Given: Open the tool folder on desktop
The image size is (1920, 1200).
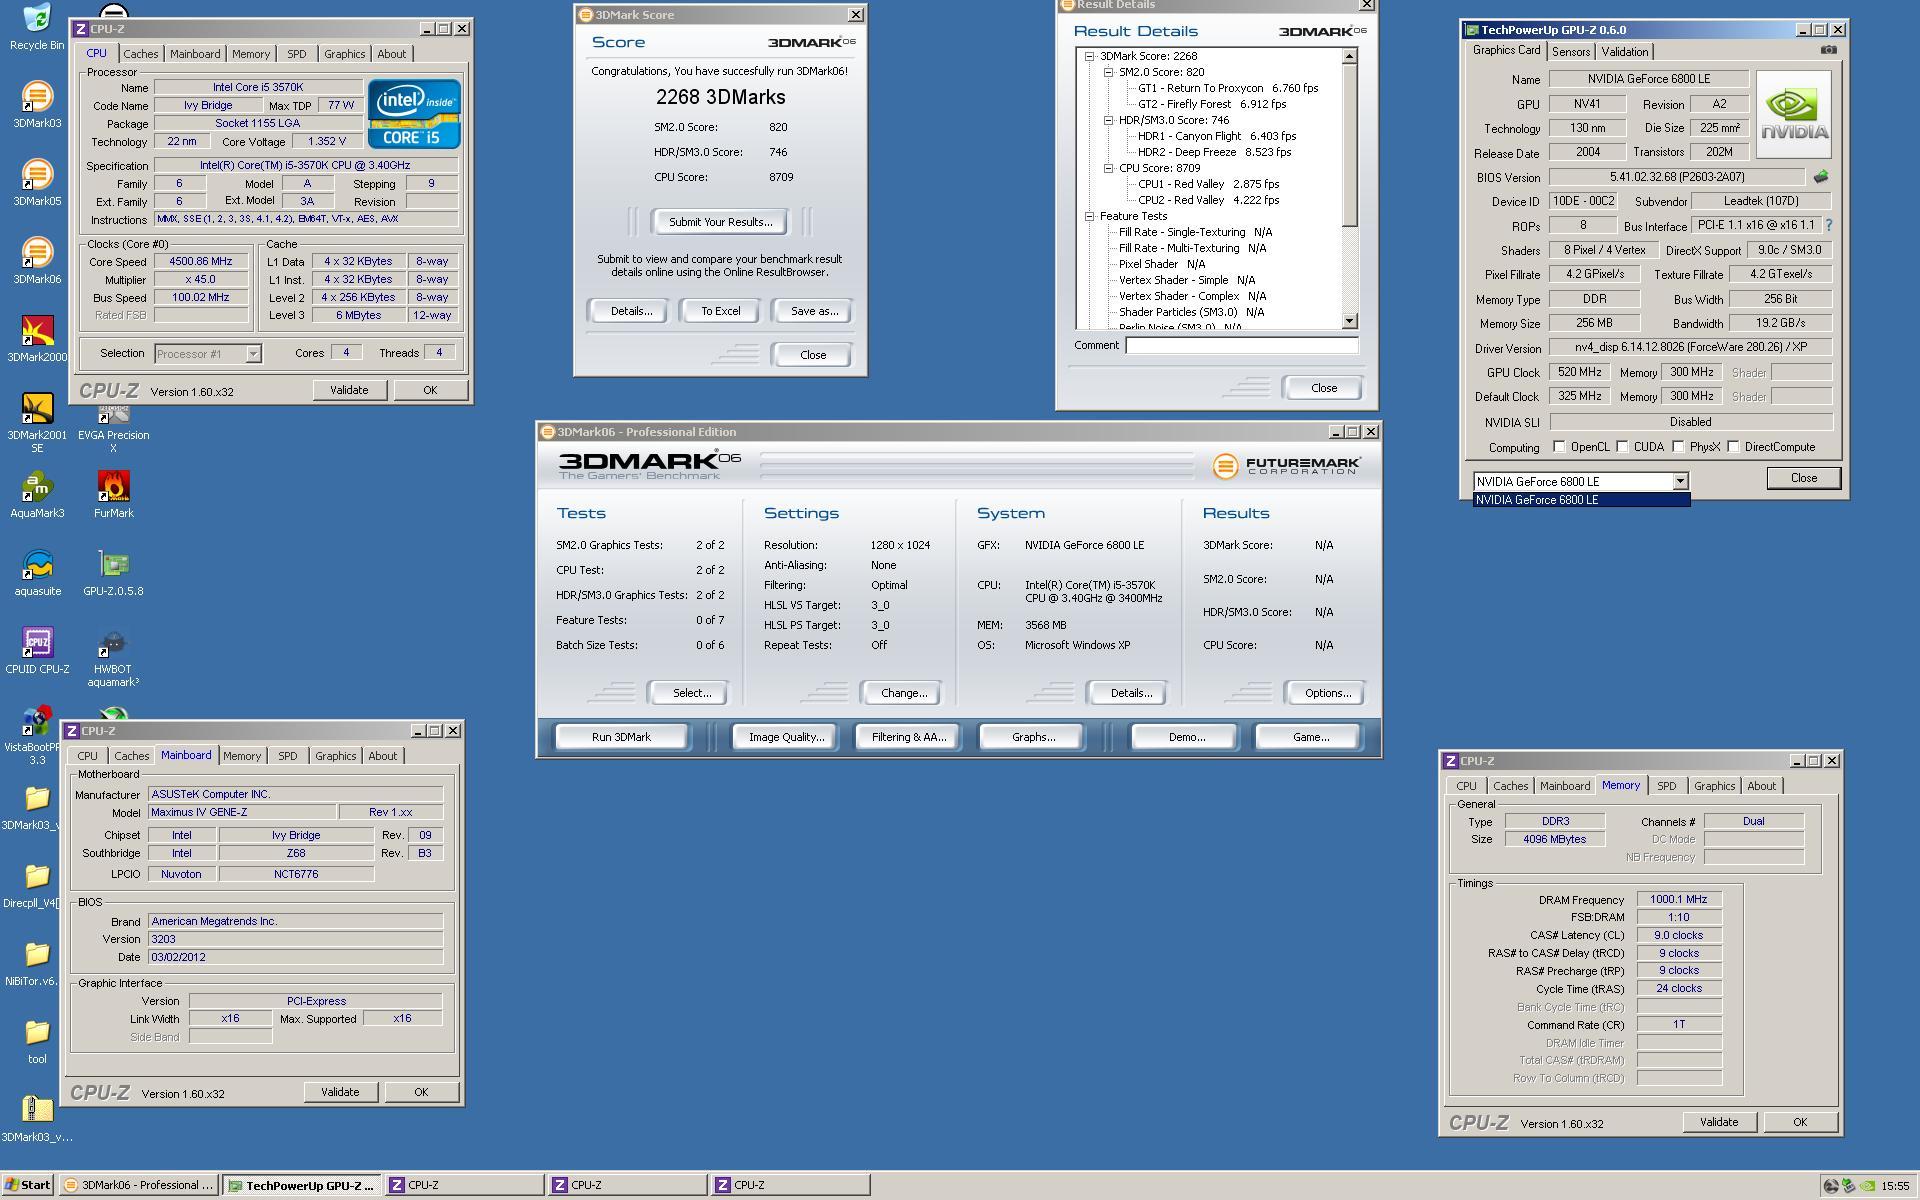Looking at the screenshot, I should [37, 1041].
